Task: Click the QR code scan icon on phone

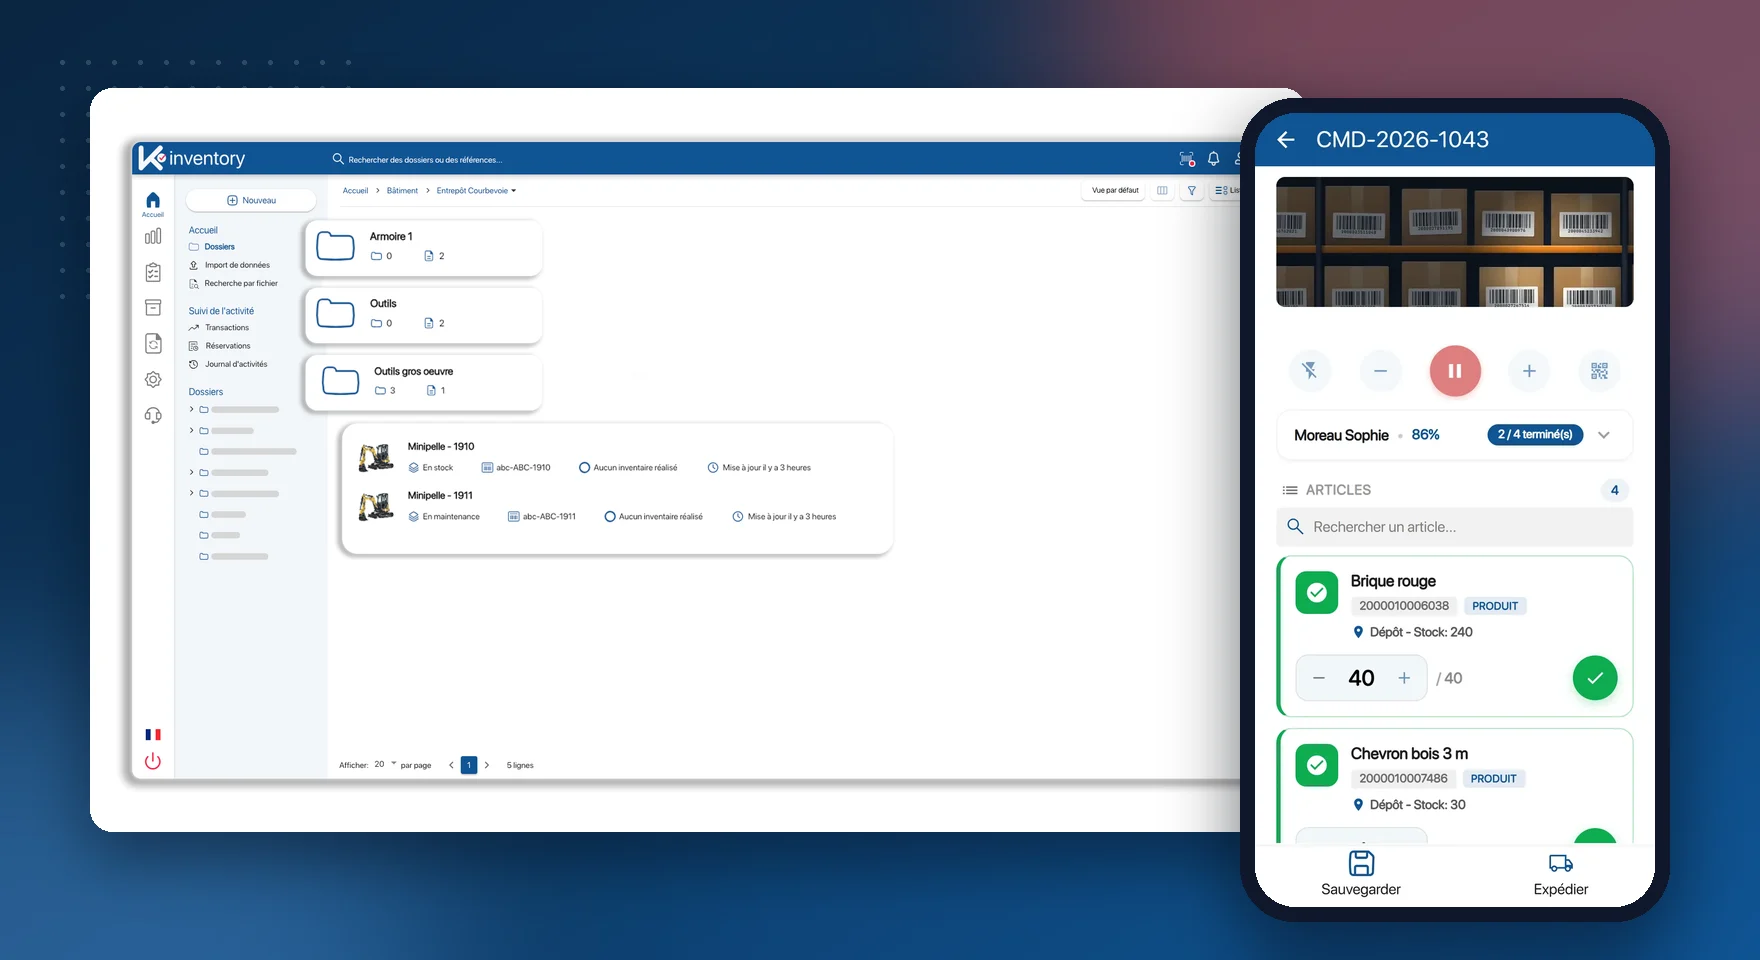Action: pos(1599,371)
